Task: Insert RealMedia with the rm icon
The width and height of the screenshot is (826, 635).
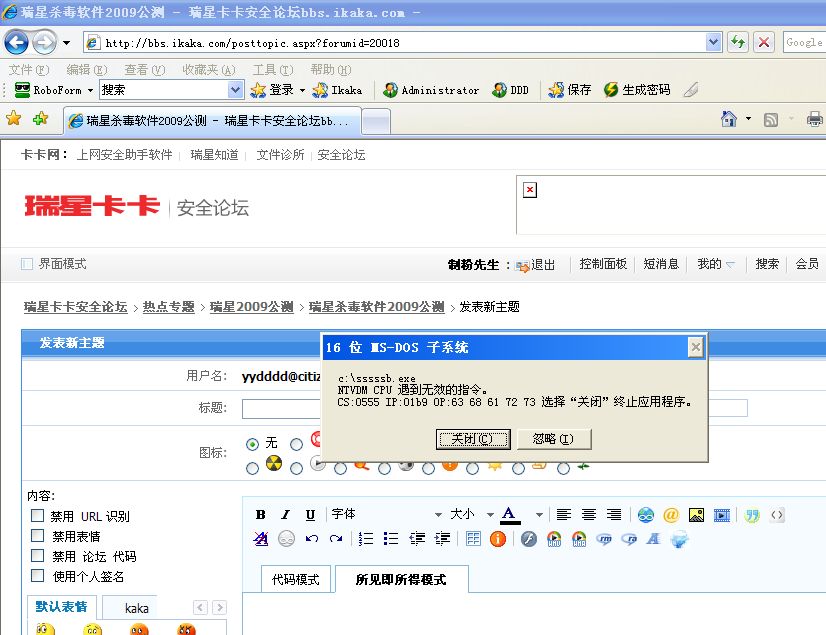Action: pyautogui.click(x=604, y=539)
